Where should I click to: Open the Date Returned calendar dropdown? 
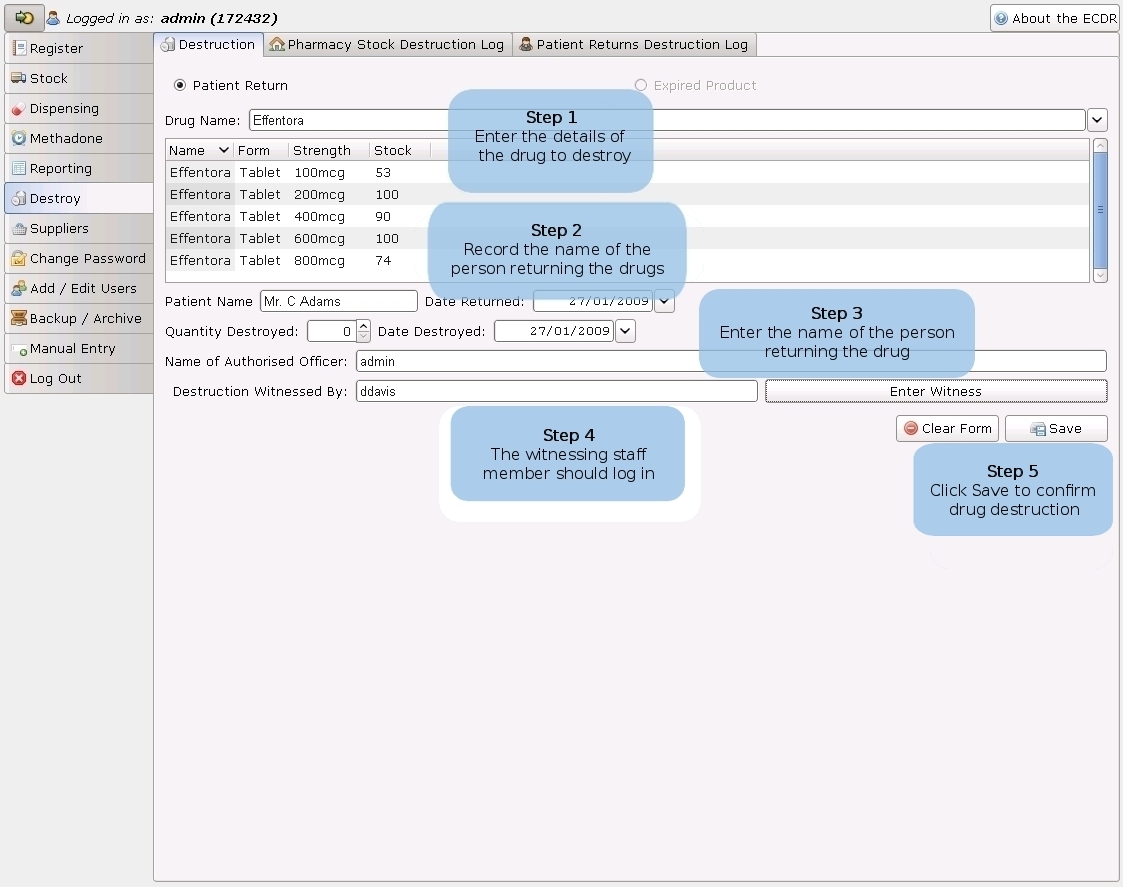(664, 301)
